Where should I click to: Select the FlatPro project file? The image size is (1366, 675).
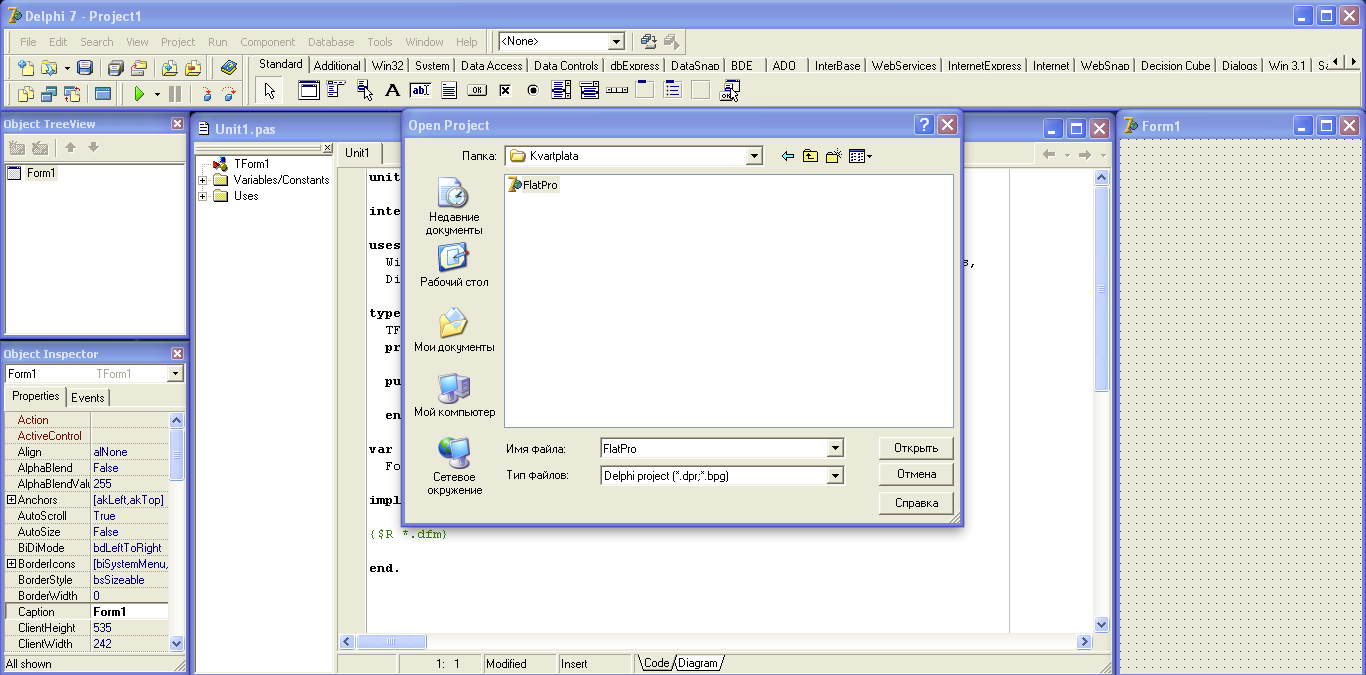coord(533,185)
